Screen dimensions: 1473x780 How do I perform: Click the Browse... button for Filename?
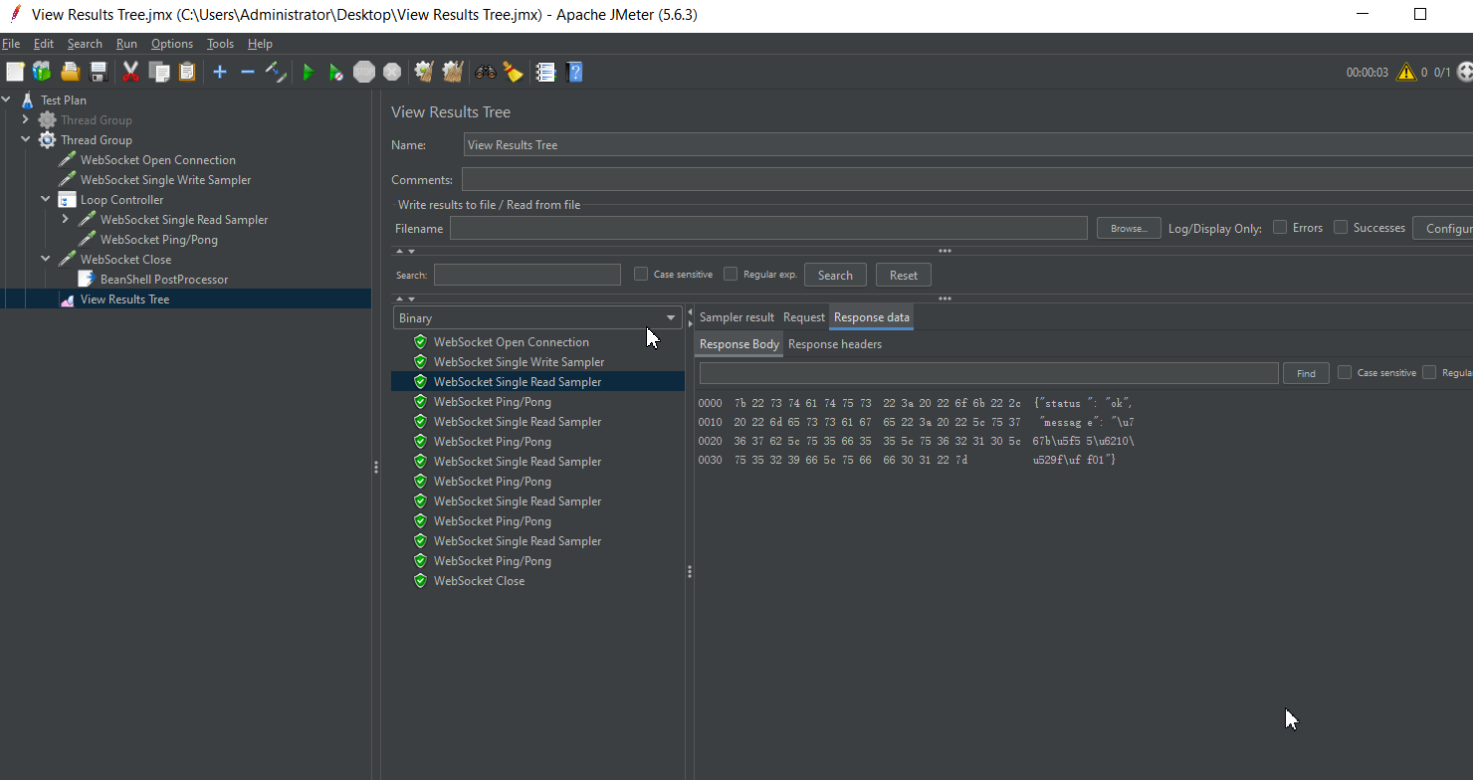(1129, 228)
